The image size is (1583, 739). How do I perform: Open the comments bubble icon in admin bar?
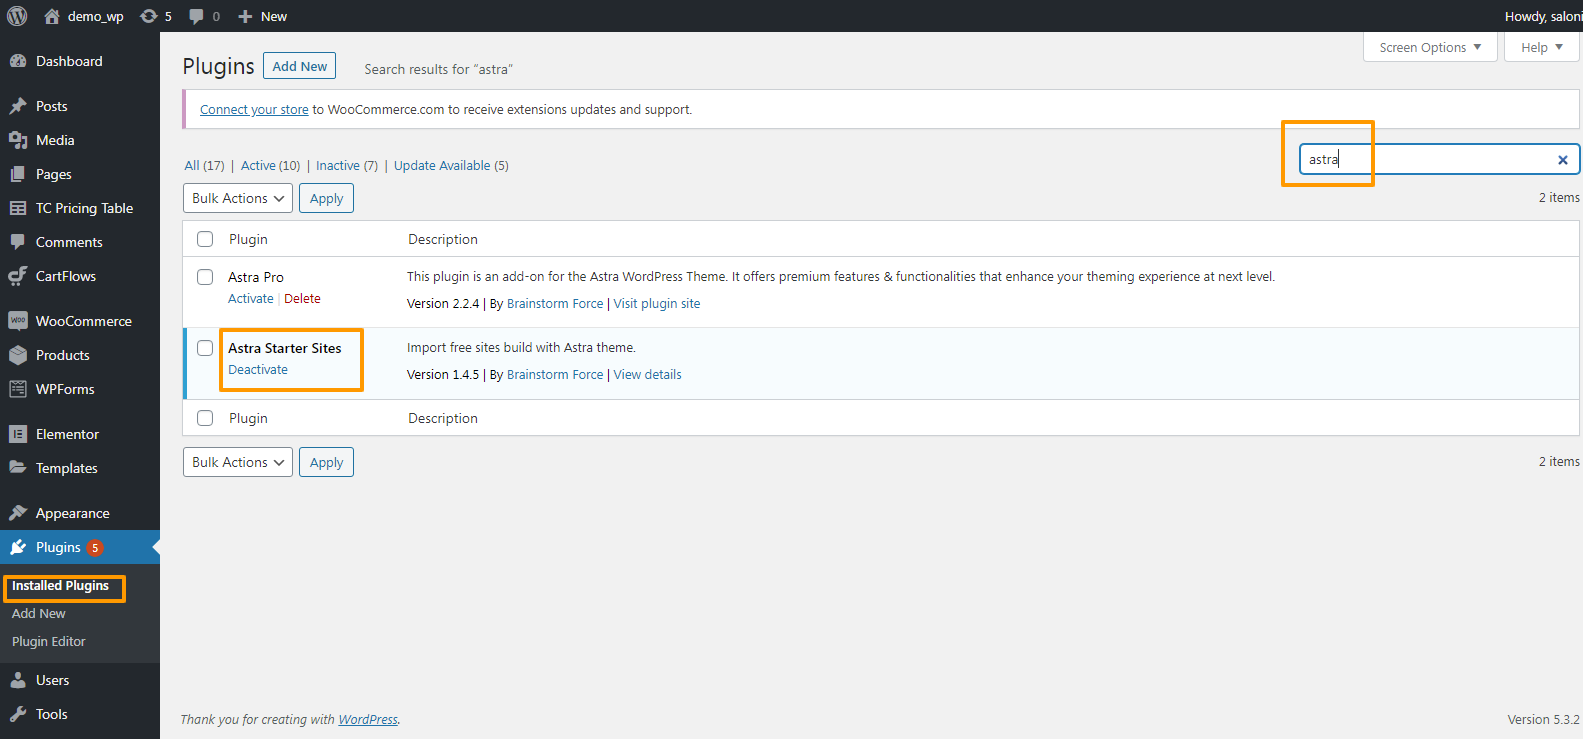(196, 16)
